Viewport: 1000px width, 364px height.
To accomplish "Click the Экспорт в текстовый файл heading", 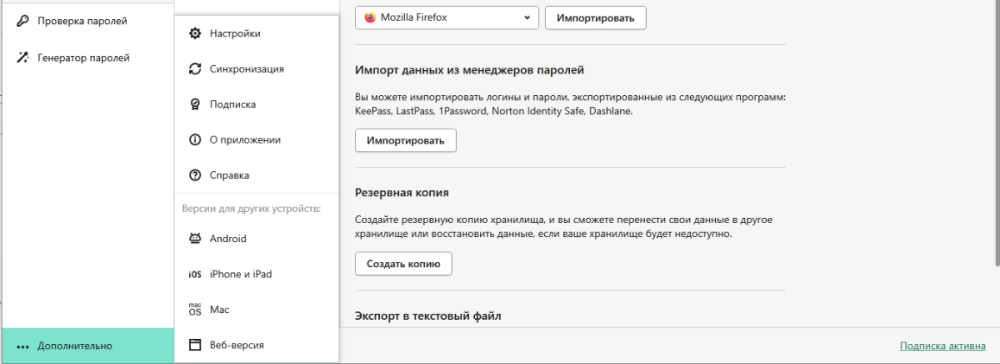I will point(428,316).
